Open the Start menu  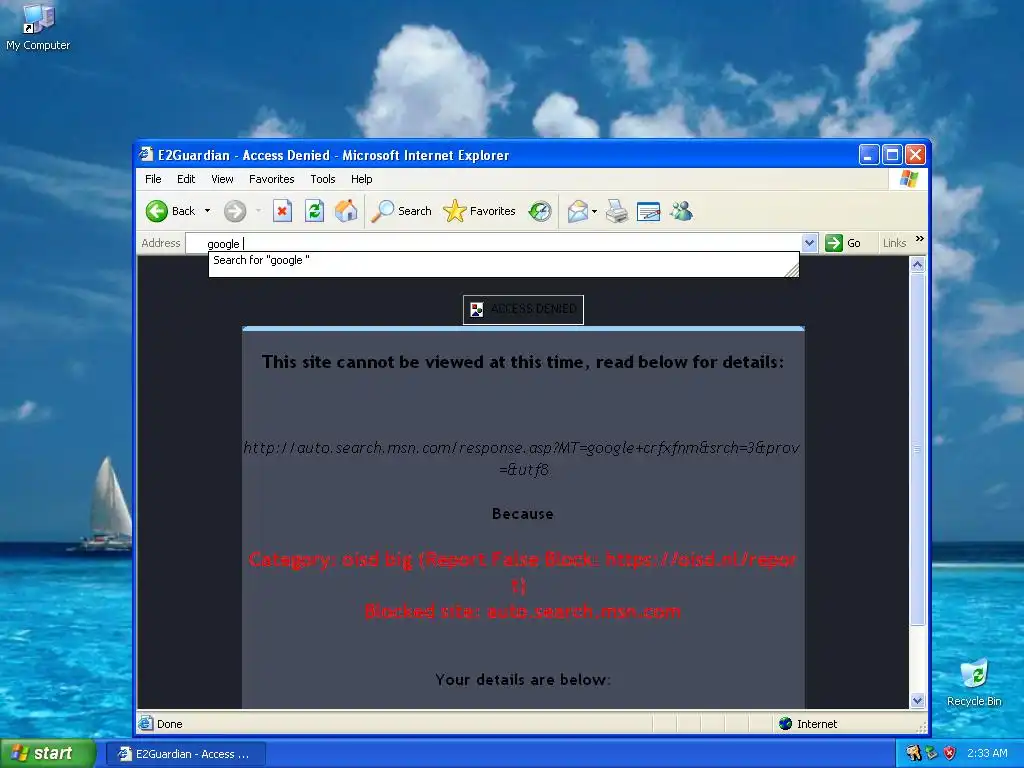click(x=48, y=754)
